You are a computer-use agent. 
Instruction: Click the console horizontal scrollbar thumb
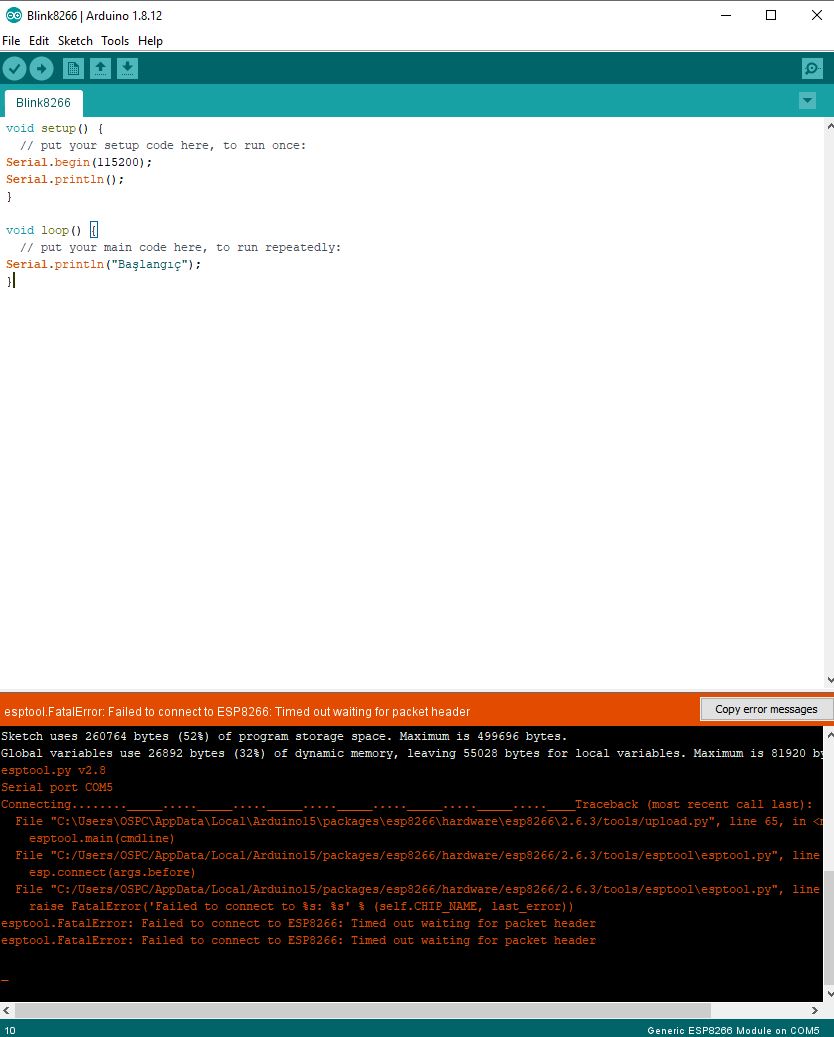(362, 1011)
